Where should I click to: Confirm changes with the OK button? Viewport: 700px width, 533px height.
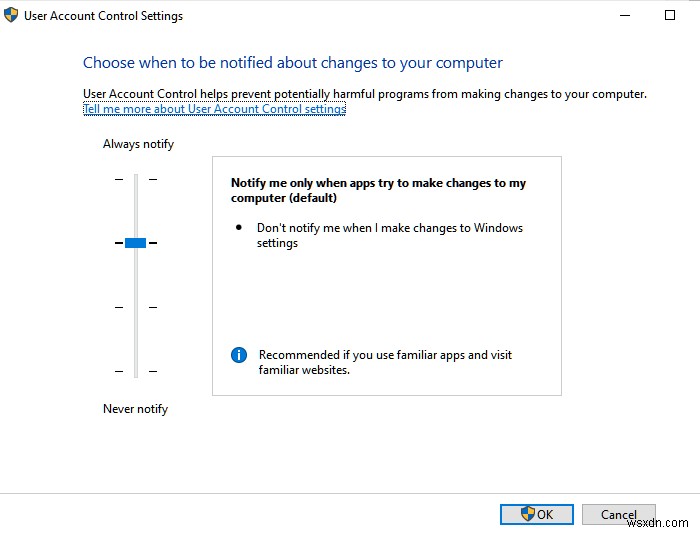click(x=537, y=514)
